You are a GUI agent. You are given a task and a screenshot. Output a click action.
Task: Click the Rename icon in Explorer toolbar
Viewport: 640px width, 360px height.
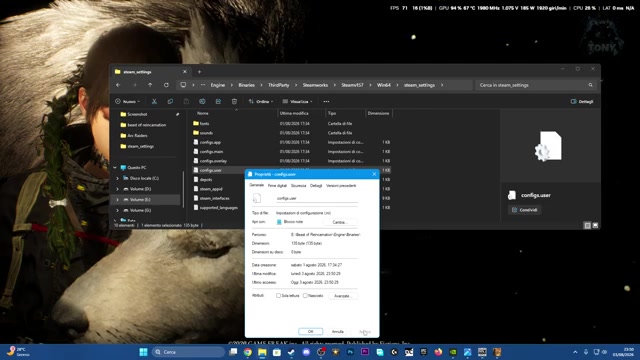pos(202,101)
